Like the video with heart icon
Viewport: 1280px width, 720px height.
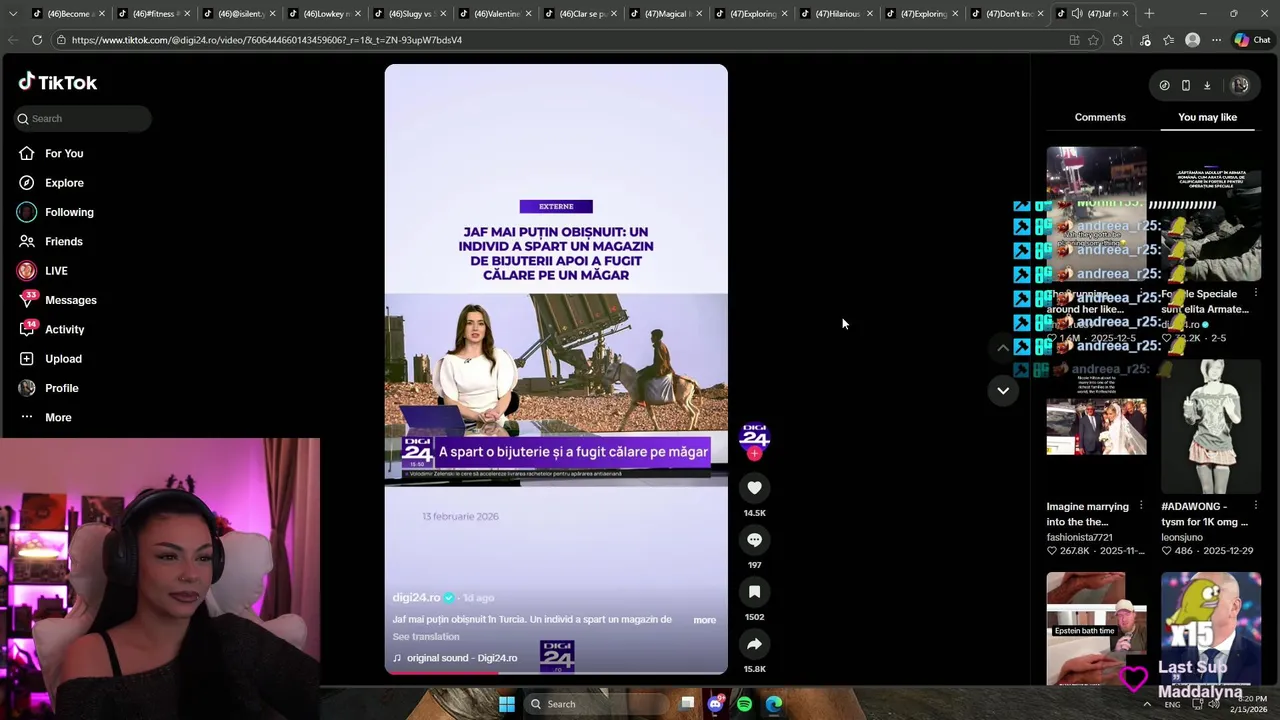(754, 487)
